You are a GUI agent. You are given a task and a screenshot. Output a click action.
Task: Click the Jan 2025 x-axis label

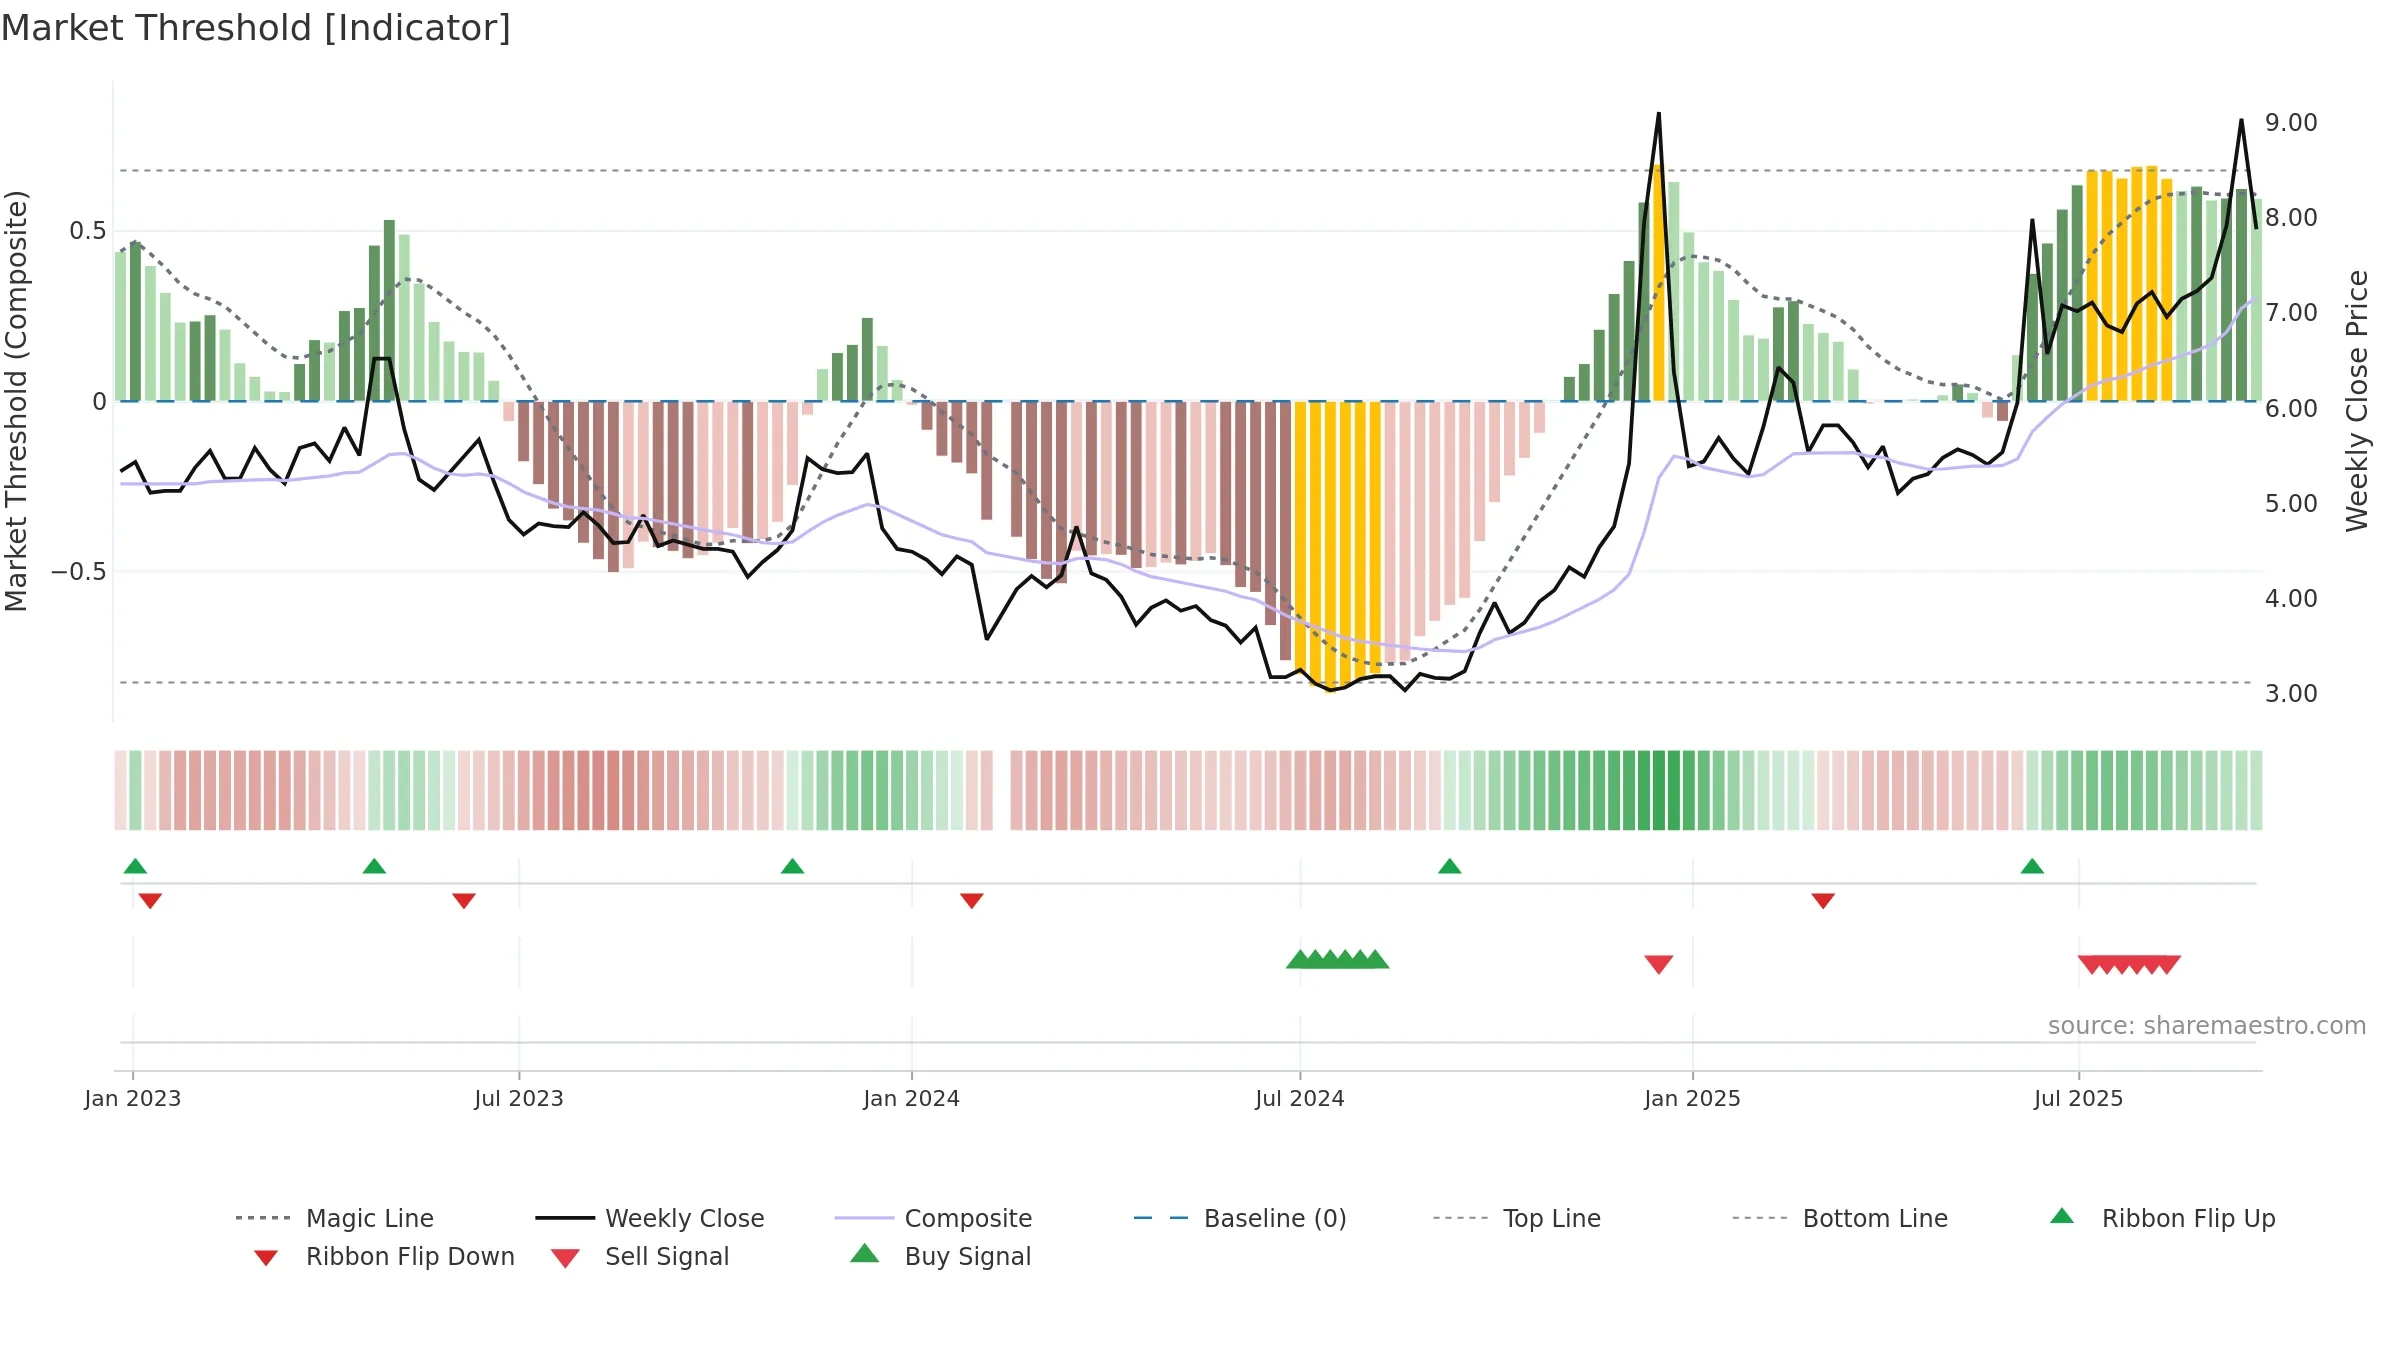[x=1693, y=1098]
